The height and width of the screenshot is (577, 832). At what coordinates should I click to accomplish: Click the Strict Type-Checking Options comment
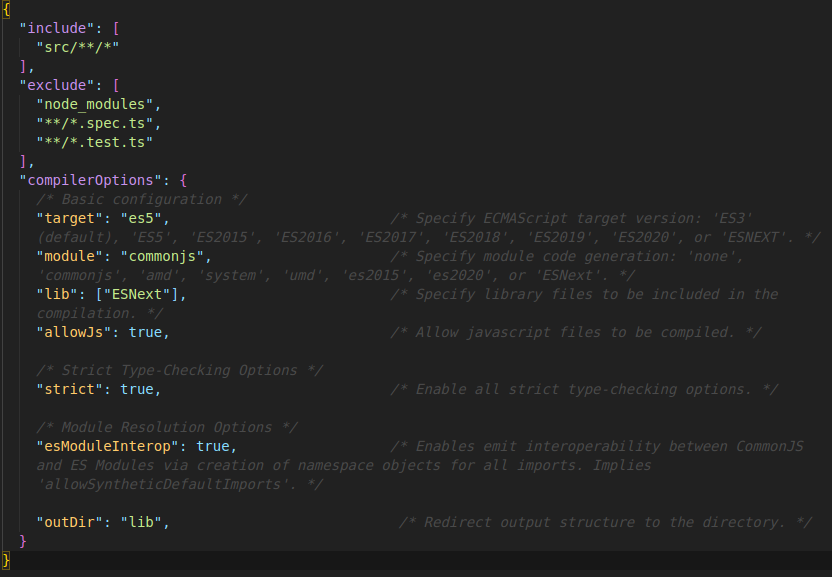(x=179, y=370)
